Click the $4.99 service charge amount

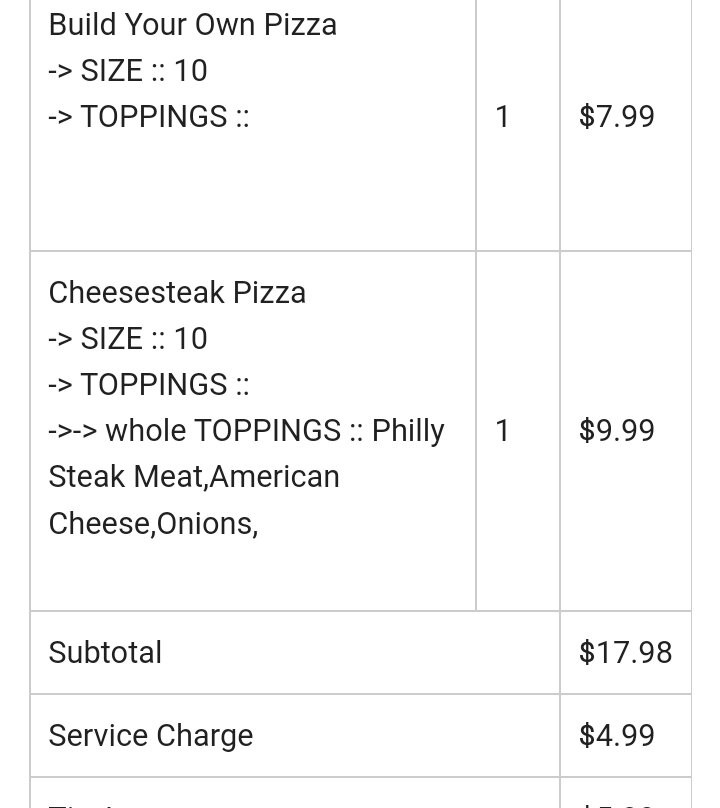pos(617,735)
